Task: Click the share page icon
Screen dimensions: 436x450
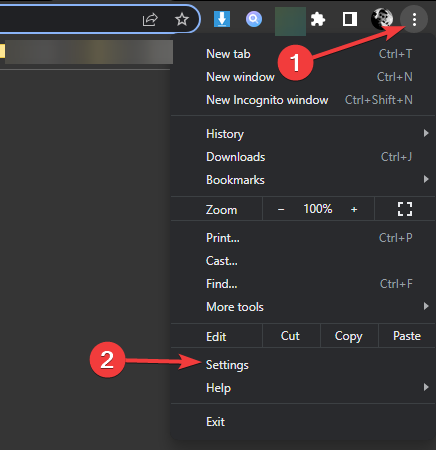Action: point(150,20)
